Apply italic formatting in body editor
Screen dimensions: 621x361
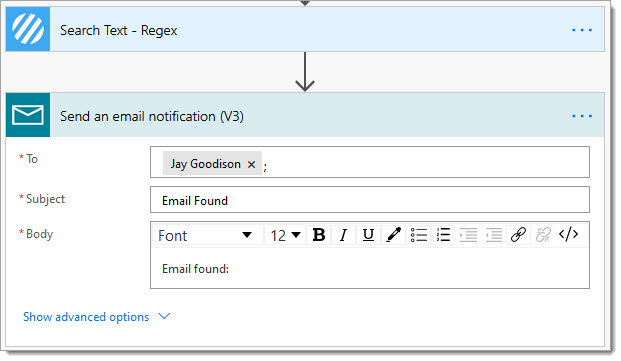(x=343, y=235)
